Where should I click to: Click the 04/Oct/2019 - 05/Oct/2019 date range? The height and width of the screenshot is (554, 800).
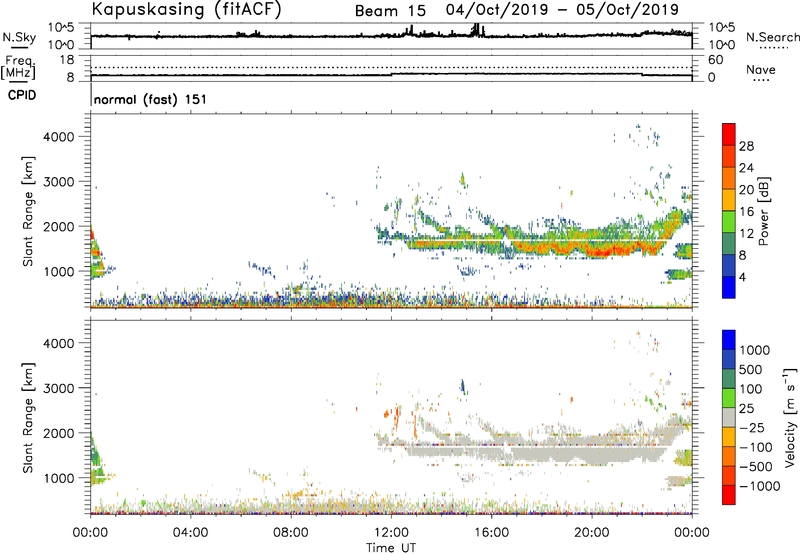point(562,10)
